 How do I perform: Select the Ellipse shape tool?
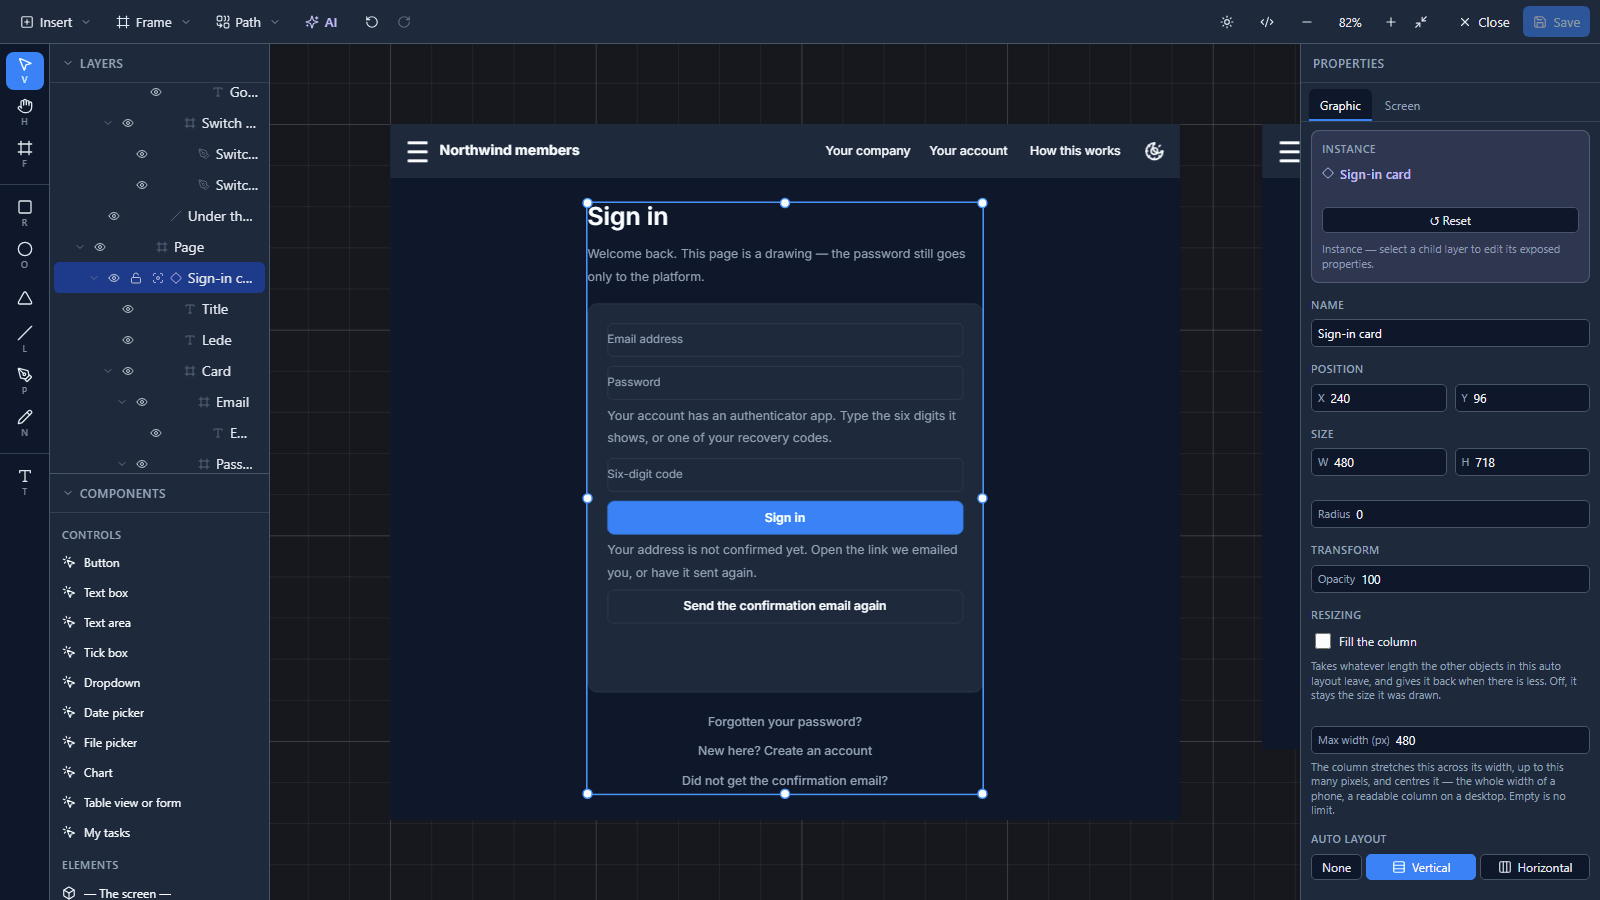coord(25,254)
